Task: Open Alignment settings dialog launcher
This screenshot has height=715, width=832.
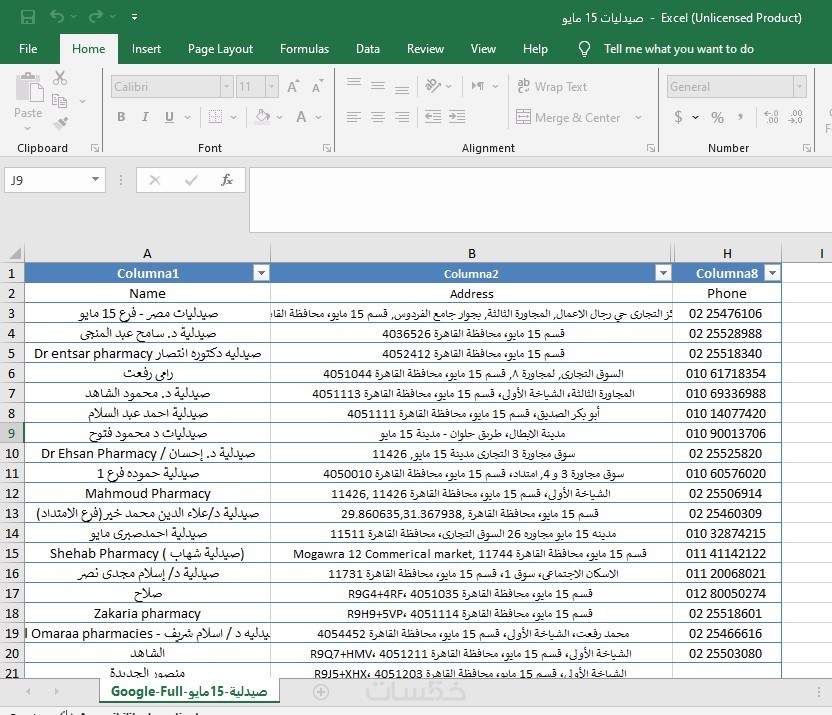Action: (x=651, y=148)
